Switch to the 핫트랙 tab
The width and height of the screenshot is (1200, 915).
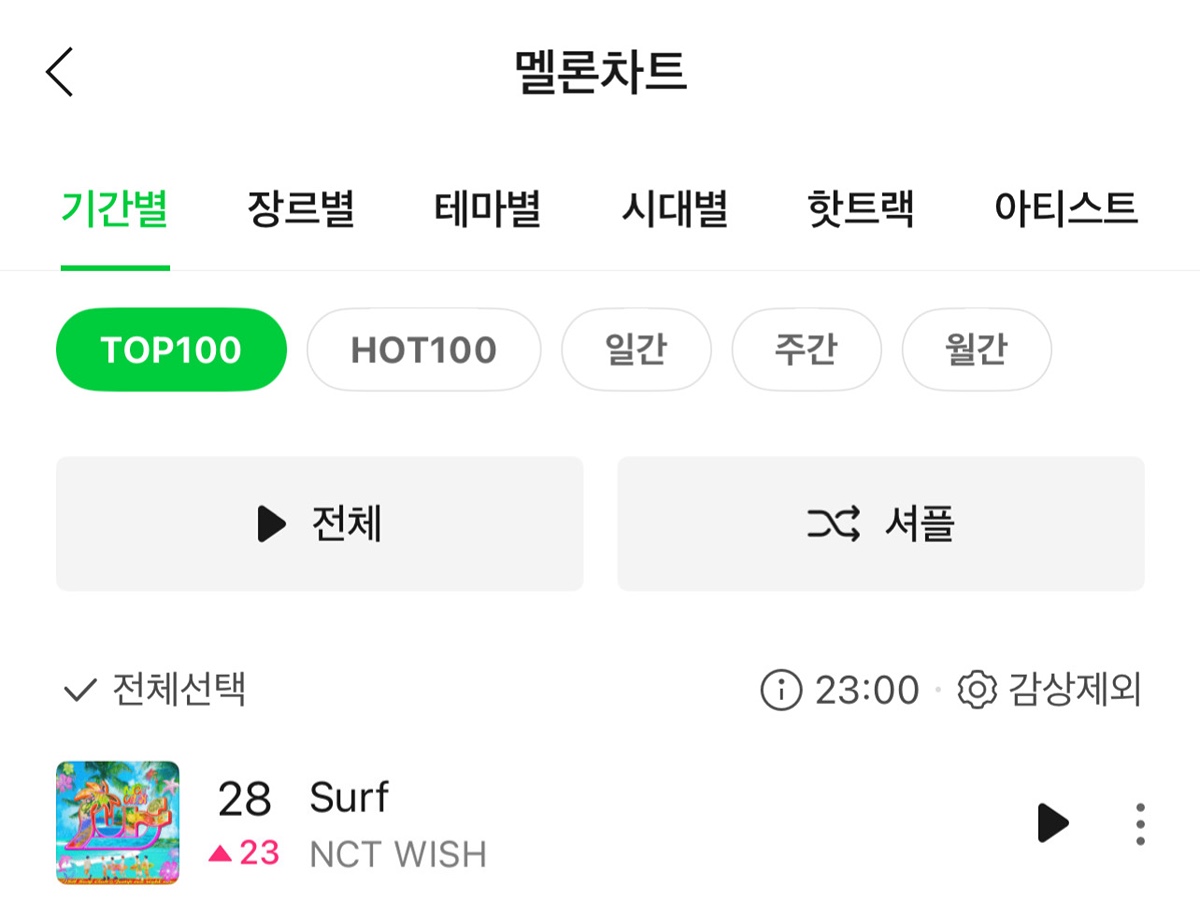pos(860,210)
